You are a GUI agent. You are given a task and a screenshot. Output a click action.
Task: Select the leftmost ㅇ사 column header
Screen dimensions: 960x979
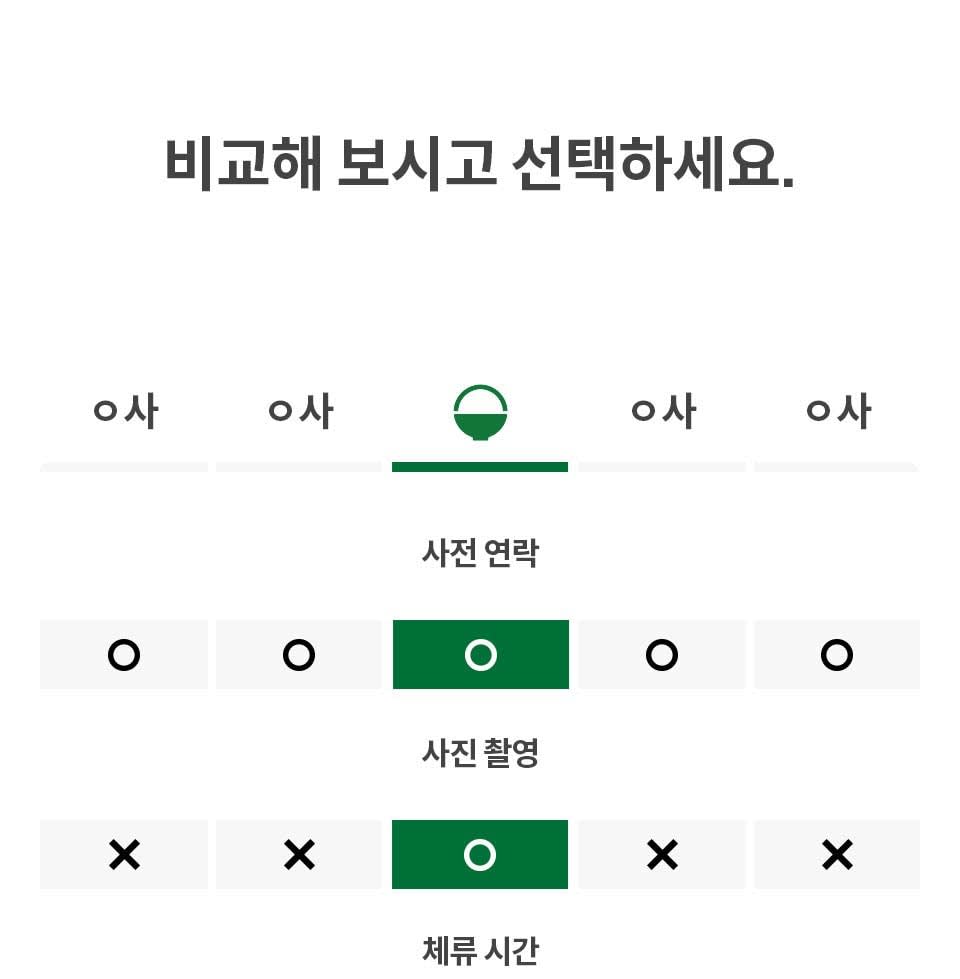[125, 411]
